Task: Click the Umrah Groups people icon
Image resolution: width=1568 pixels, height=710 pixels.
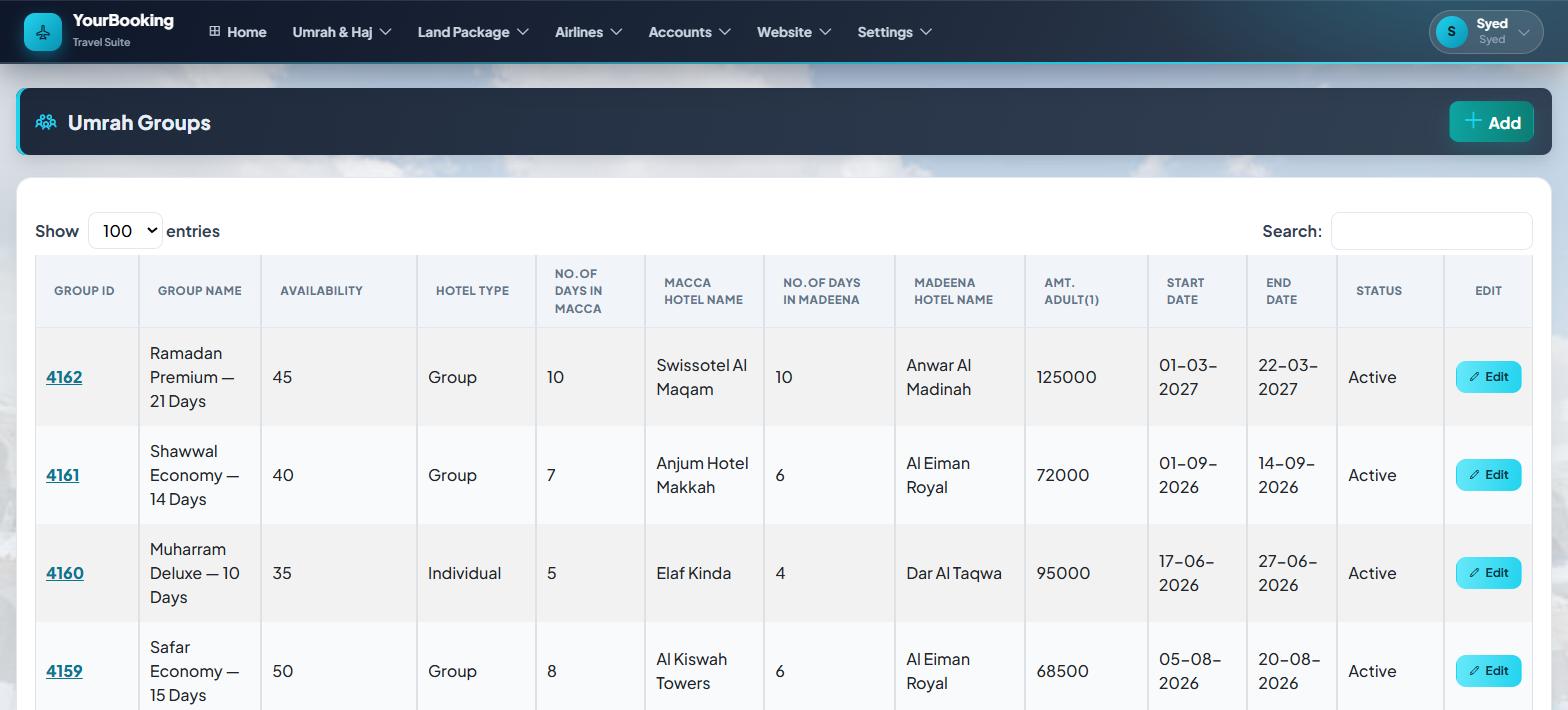Action: pyautogui.click(x=46, y=122)
